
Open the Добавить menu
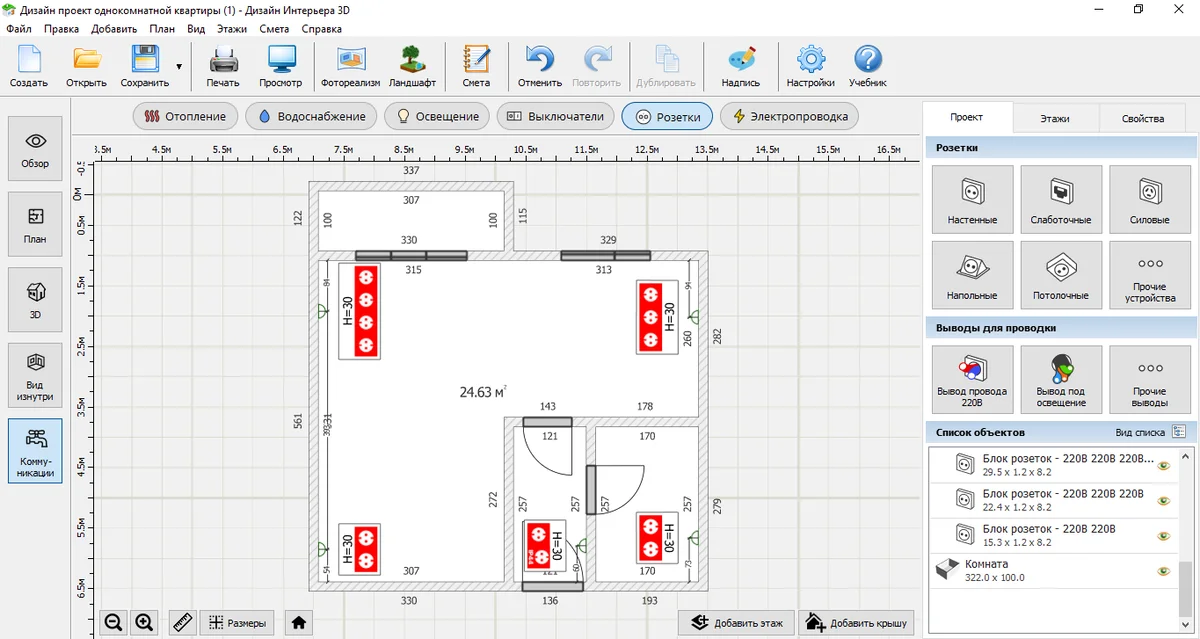[x=113, y=29]
